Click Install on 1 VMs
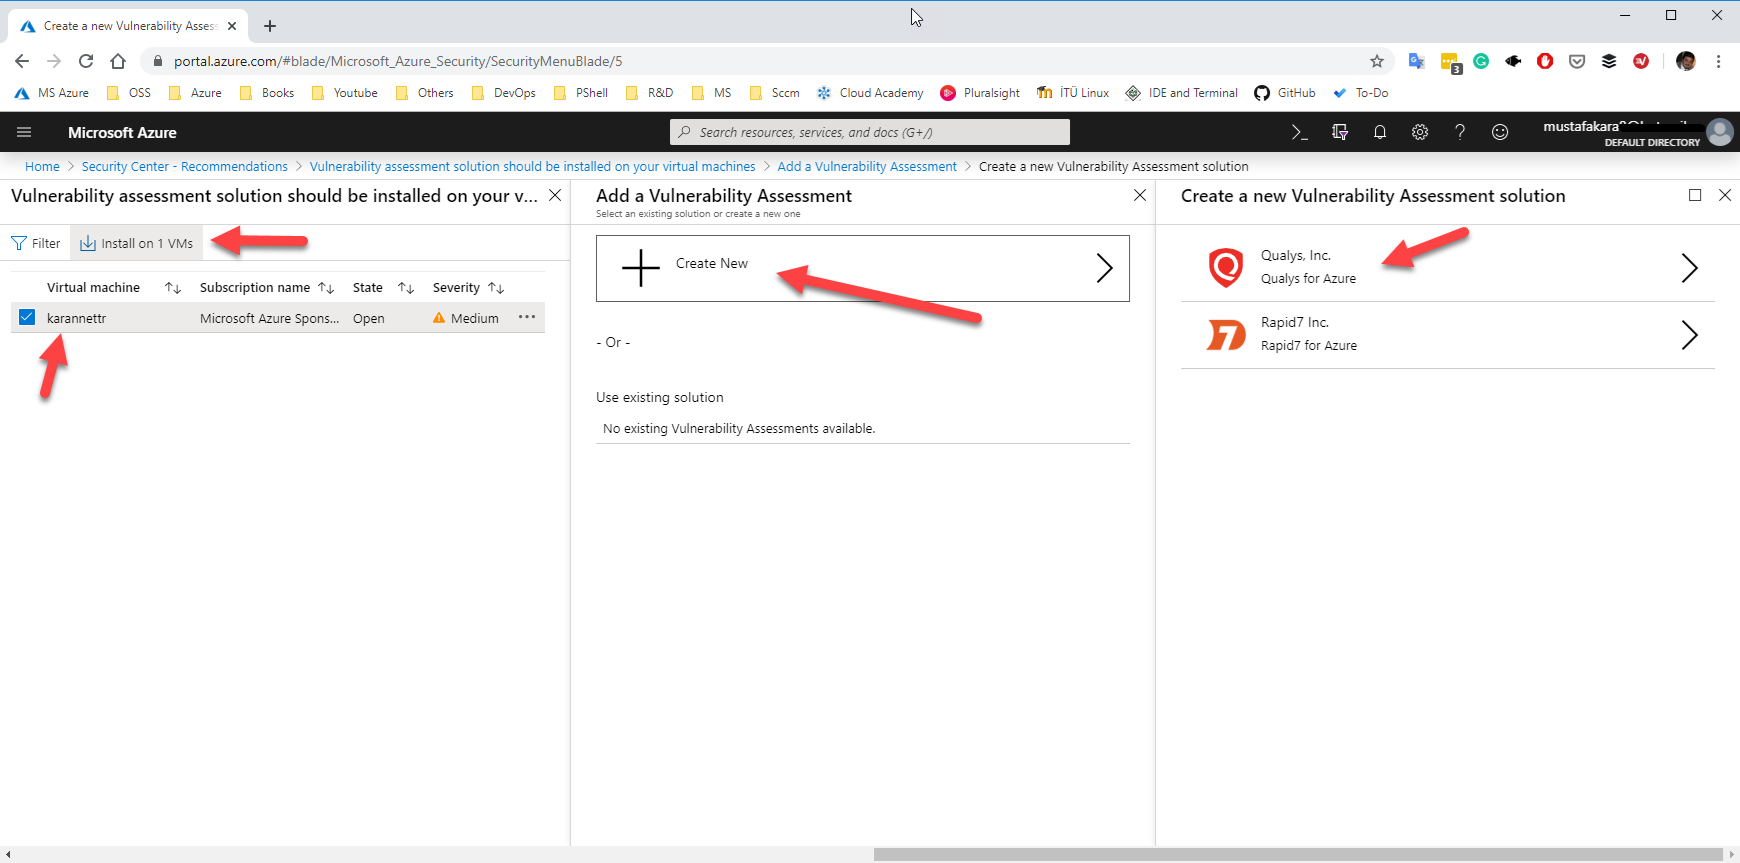Viewport: 1740px width, 863px height. (137, 243)
